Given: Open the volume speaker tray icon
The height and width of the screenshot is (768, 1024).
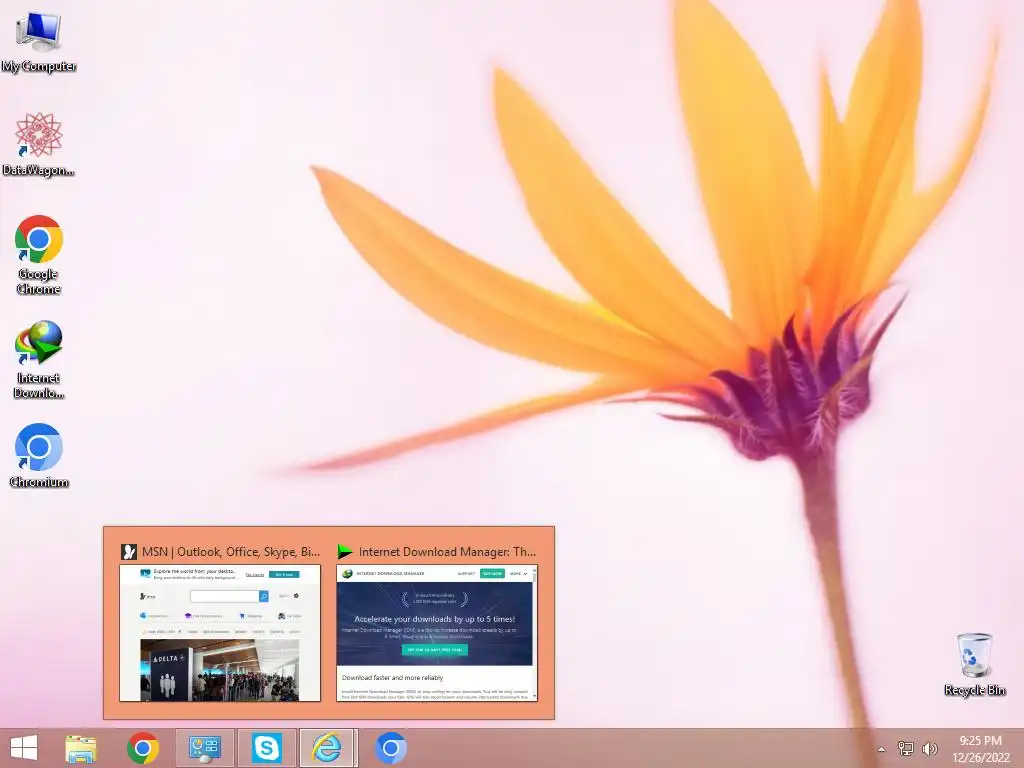Looking at the screenshot, I should click(x=930, y=748).
